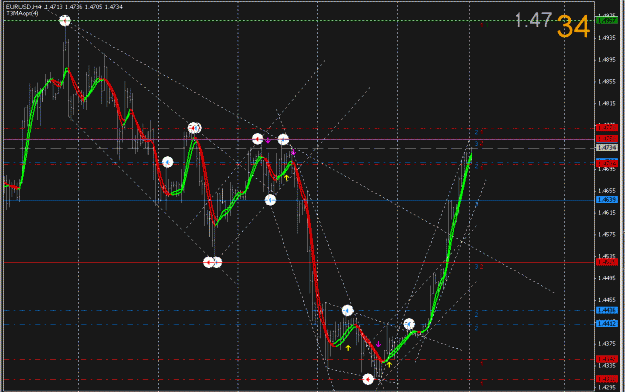Select the blue-arrow marker on the solid blue 1.4639 line
625x392 pixels.
pos(270,200)
